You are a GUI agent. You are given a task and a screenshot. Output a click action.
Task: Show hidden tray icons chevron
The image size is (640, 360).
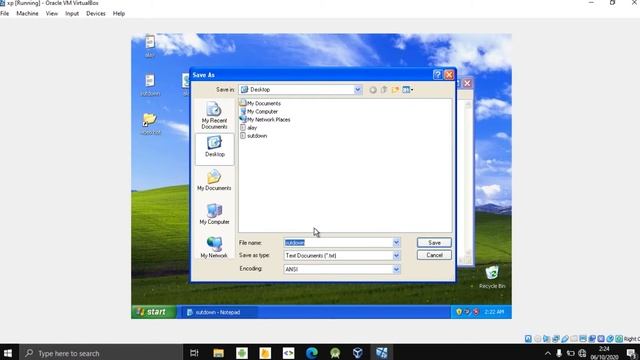pos(548,353)
